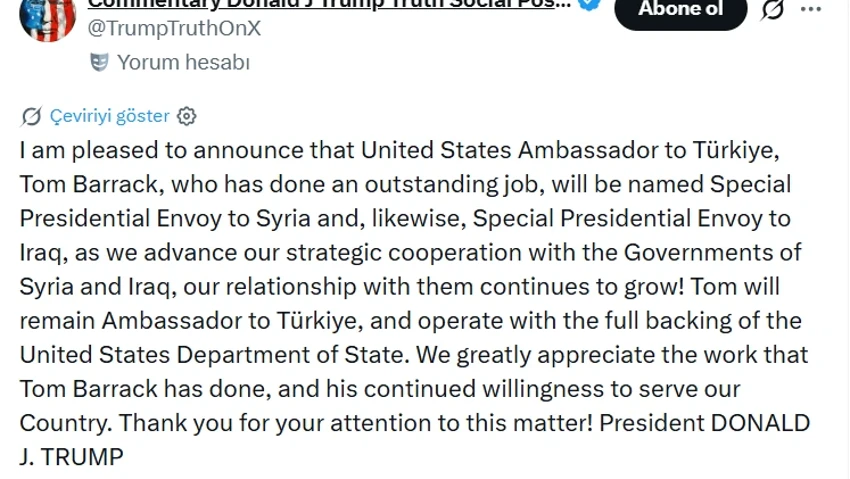
Task: Open the three-dot more options menu
Action: click(x=811, y=9)
